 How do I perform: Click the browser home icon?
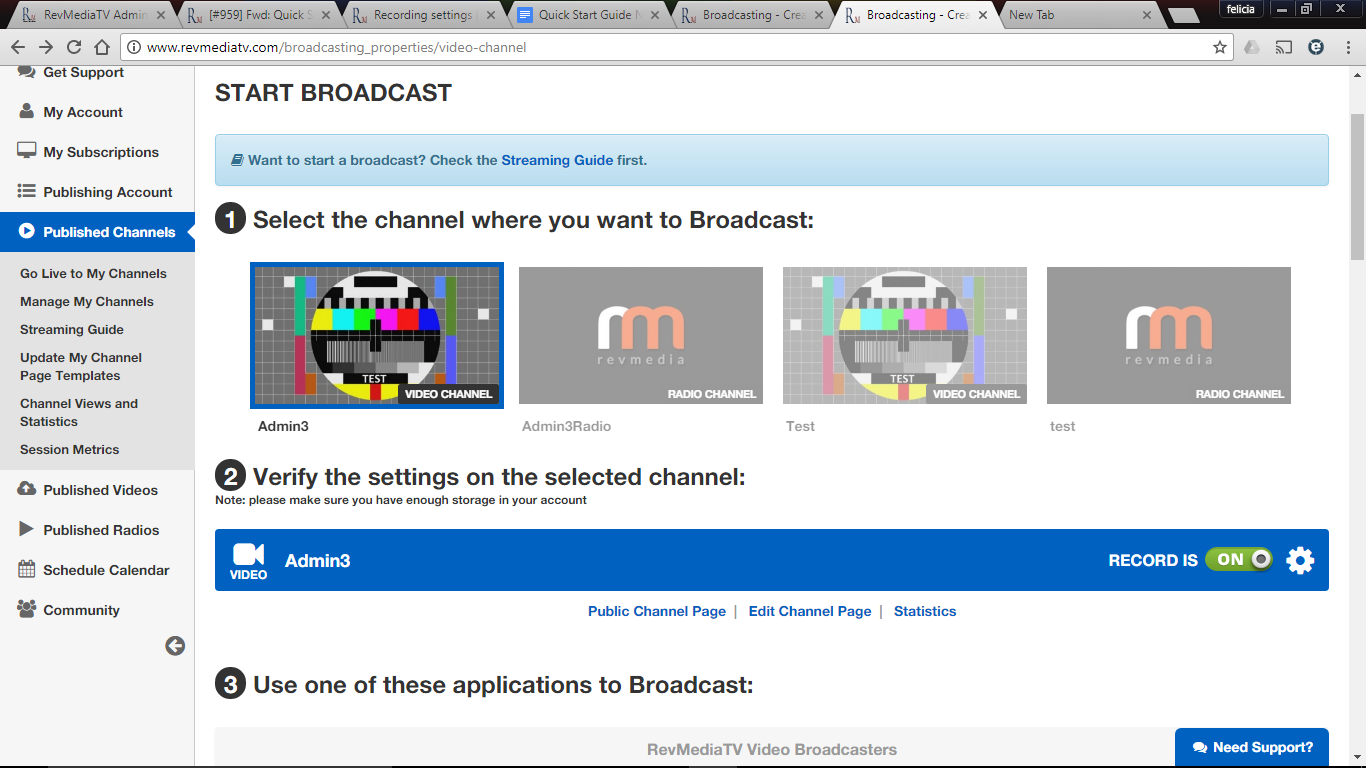pos(102,47)
